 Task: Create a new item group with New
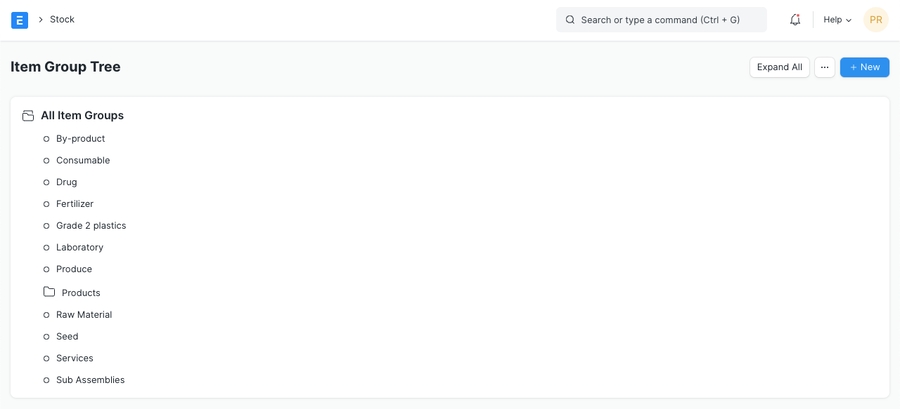[x=864, y=67]
